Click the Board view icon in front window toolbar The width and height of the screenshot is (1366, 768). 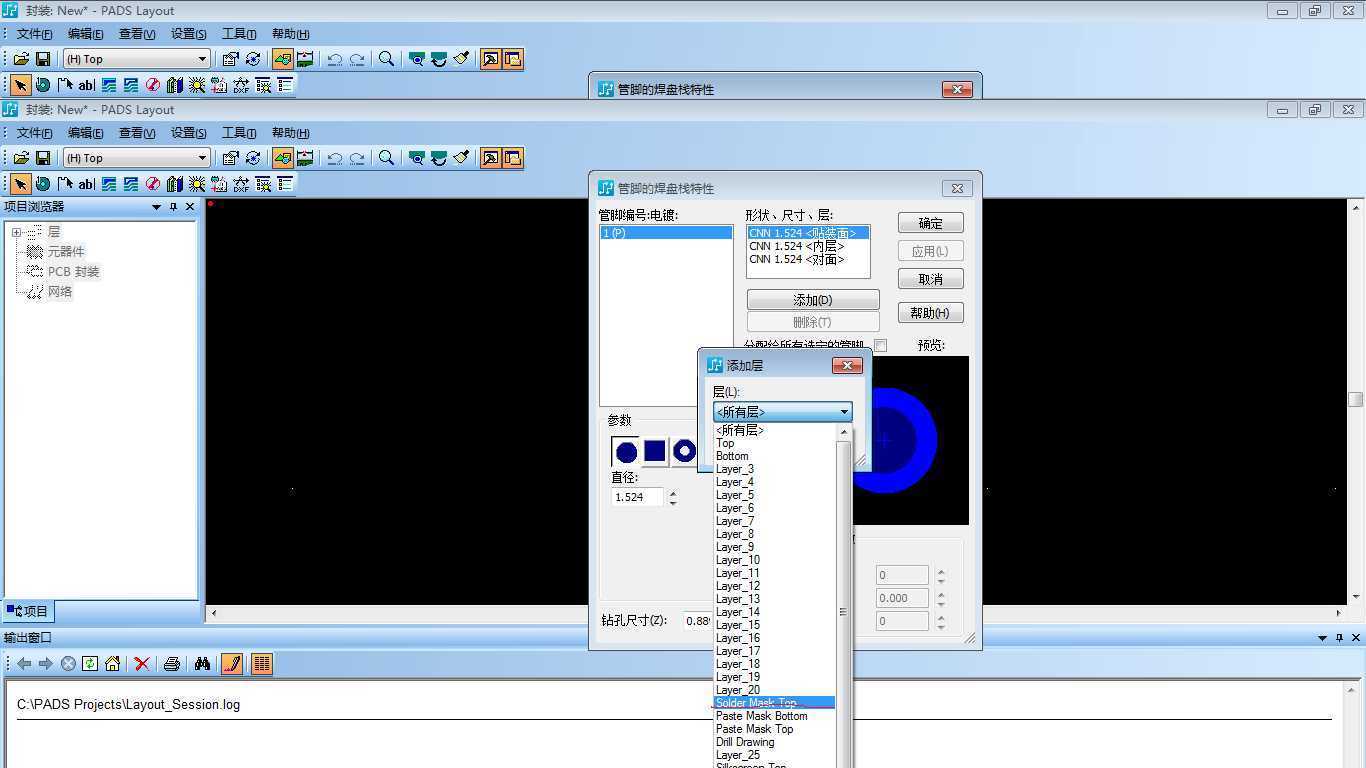tap(417, 158)
